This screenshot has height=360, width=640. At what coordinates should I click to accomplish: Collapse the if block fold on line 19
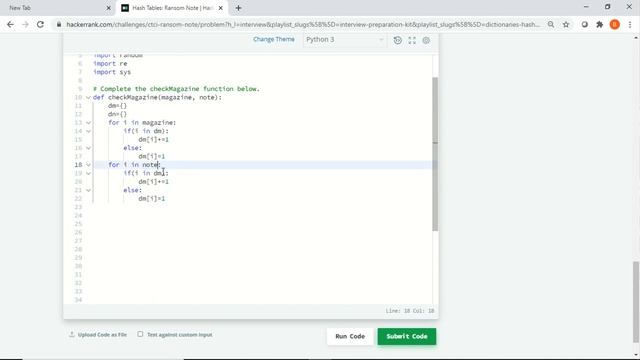[x=88, y=173]
